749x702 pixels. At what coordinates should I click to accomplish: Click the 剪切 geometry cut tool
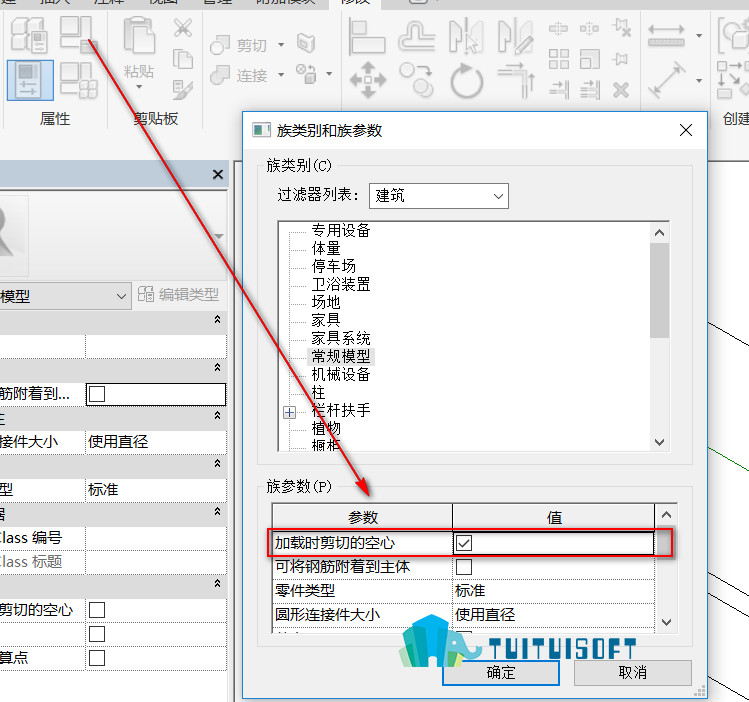tap(239, 45)
